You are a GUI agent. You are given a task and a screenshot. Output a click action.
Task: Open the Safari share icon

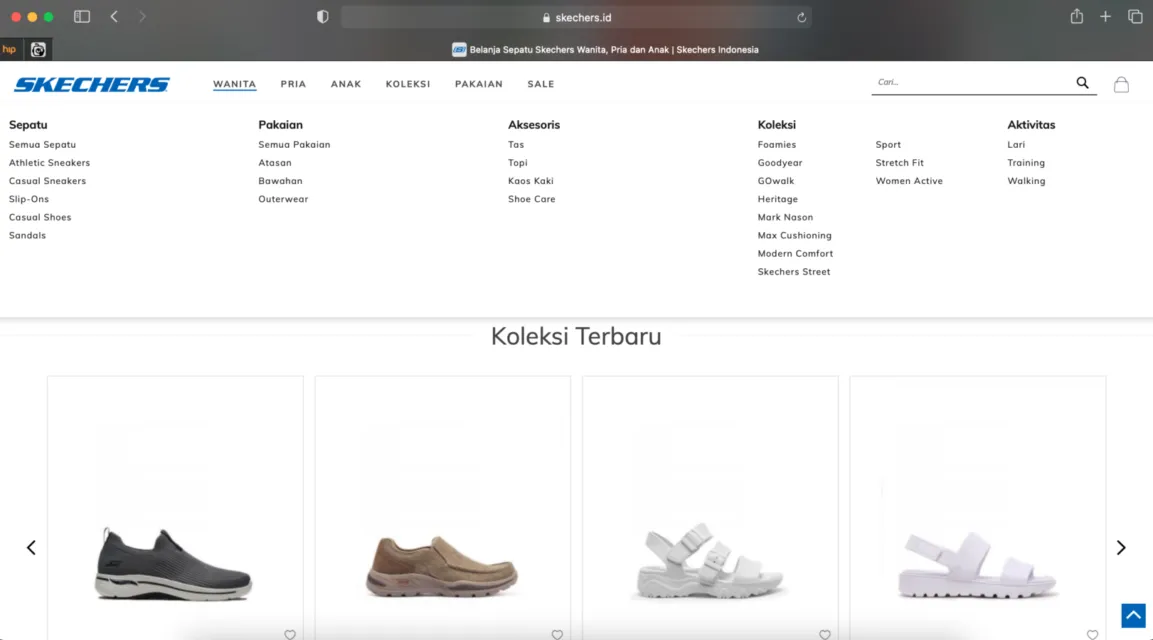coord(1077,16)
